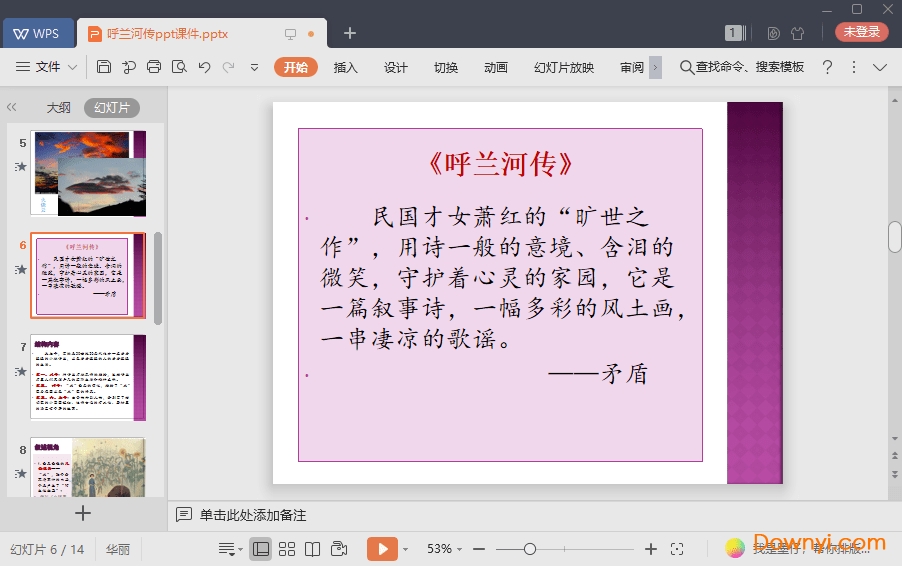This screenshot has width=902, height=566.
Task: Open the notes layout dropdown in status bar
Action: click(230, 549)
